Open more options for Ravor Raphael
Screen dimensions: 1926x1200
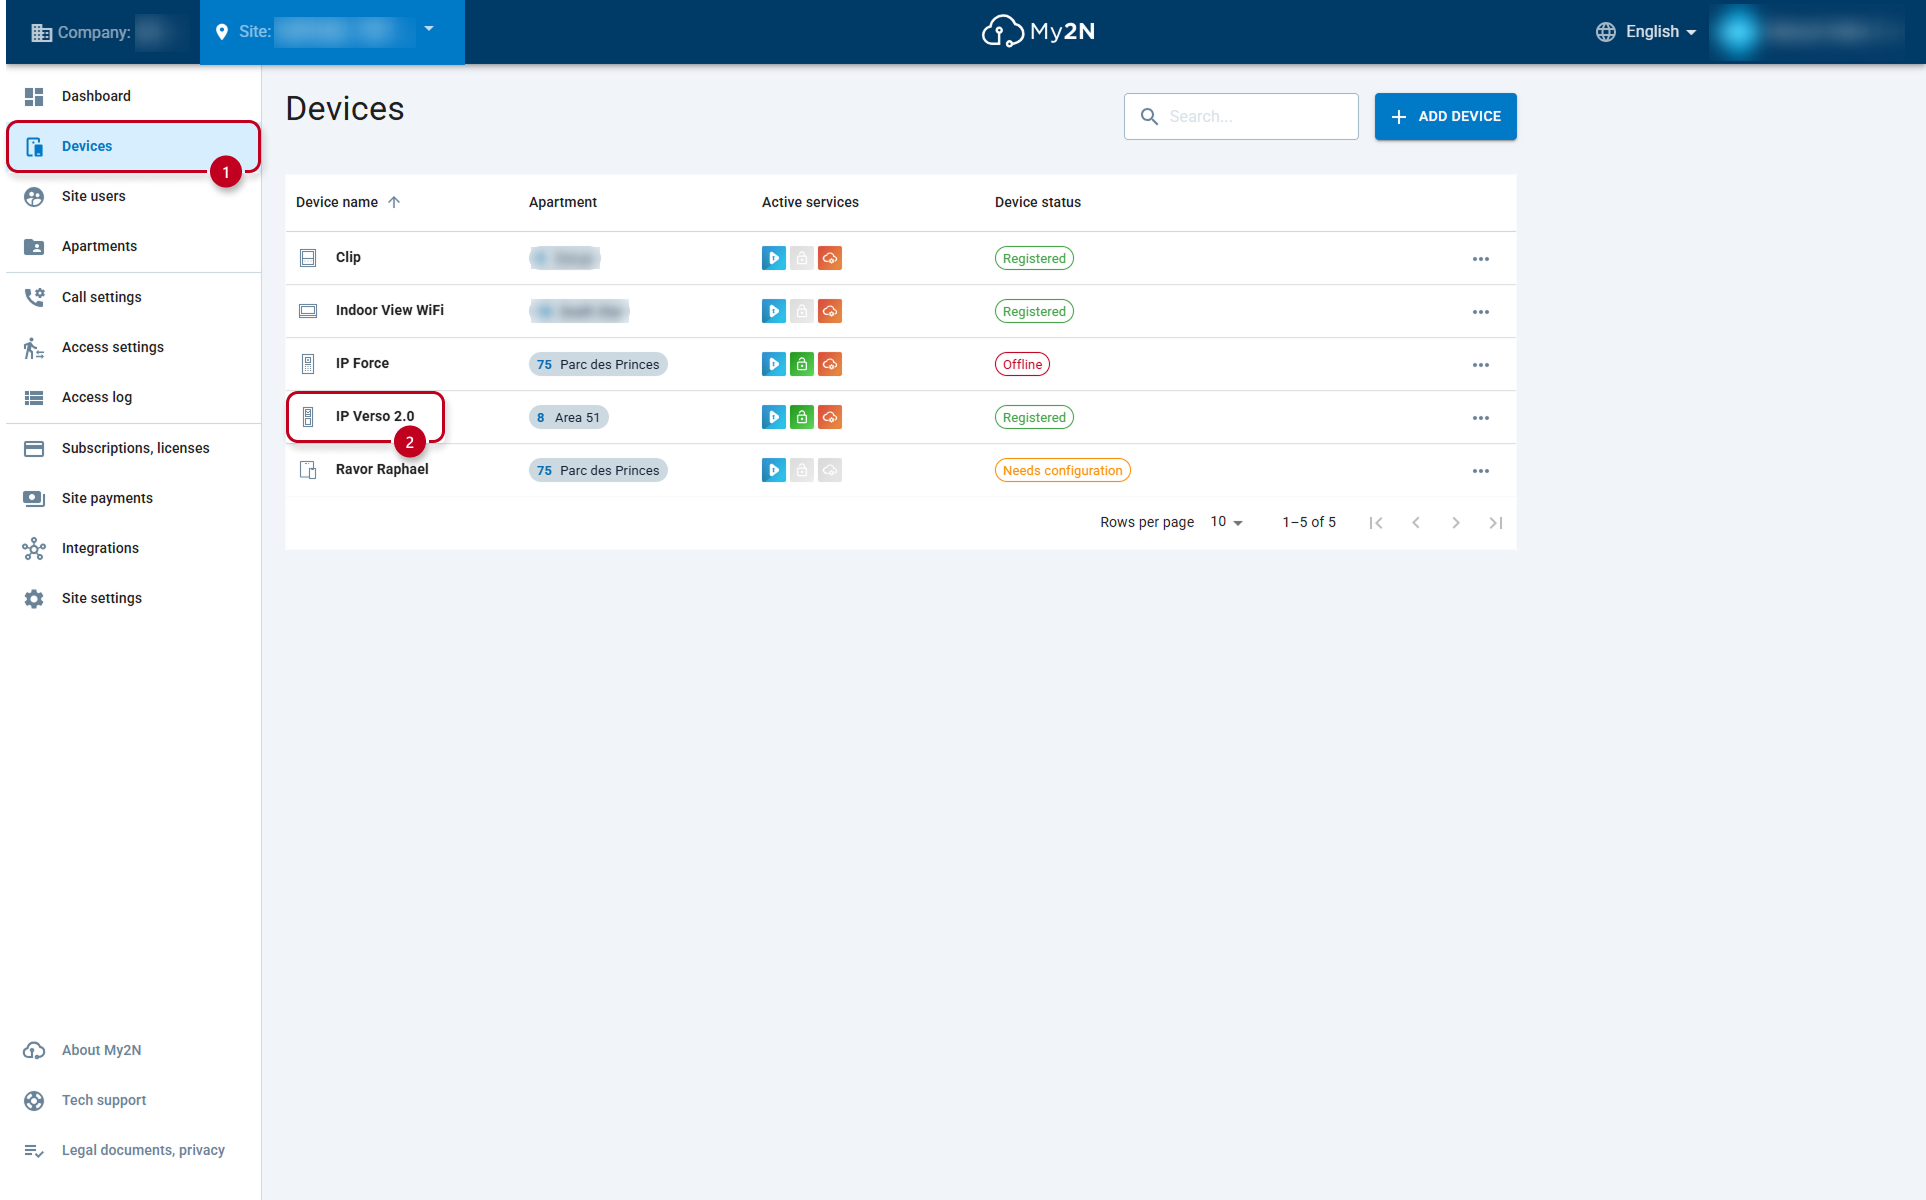click(1481, 471)
